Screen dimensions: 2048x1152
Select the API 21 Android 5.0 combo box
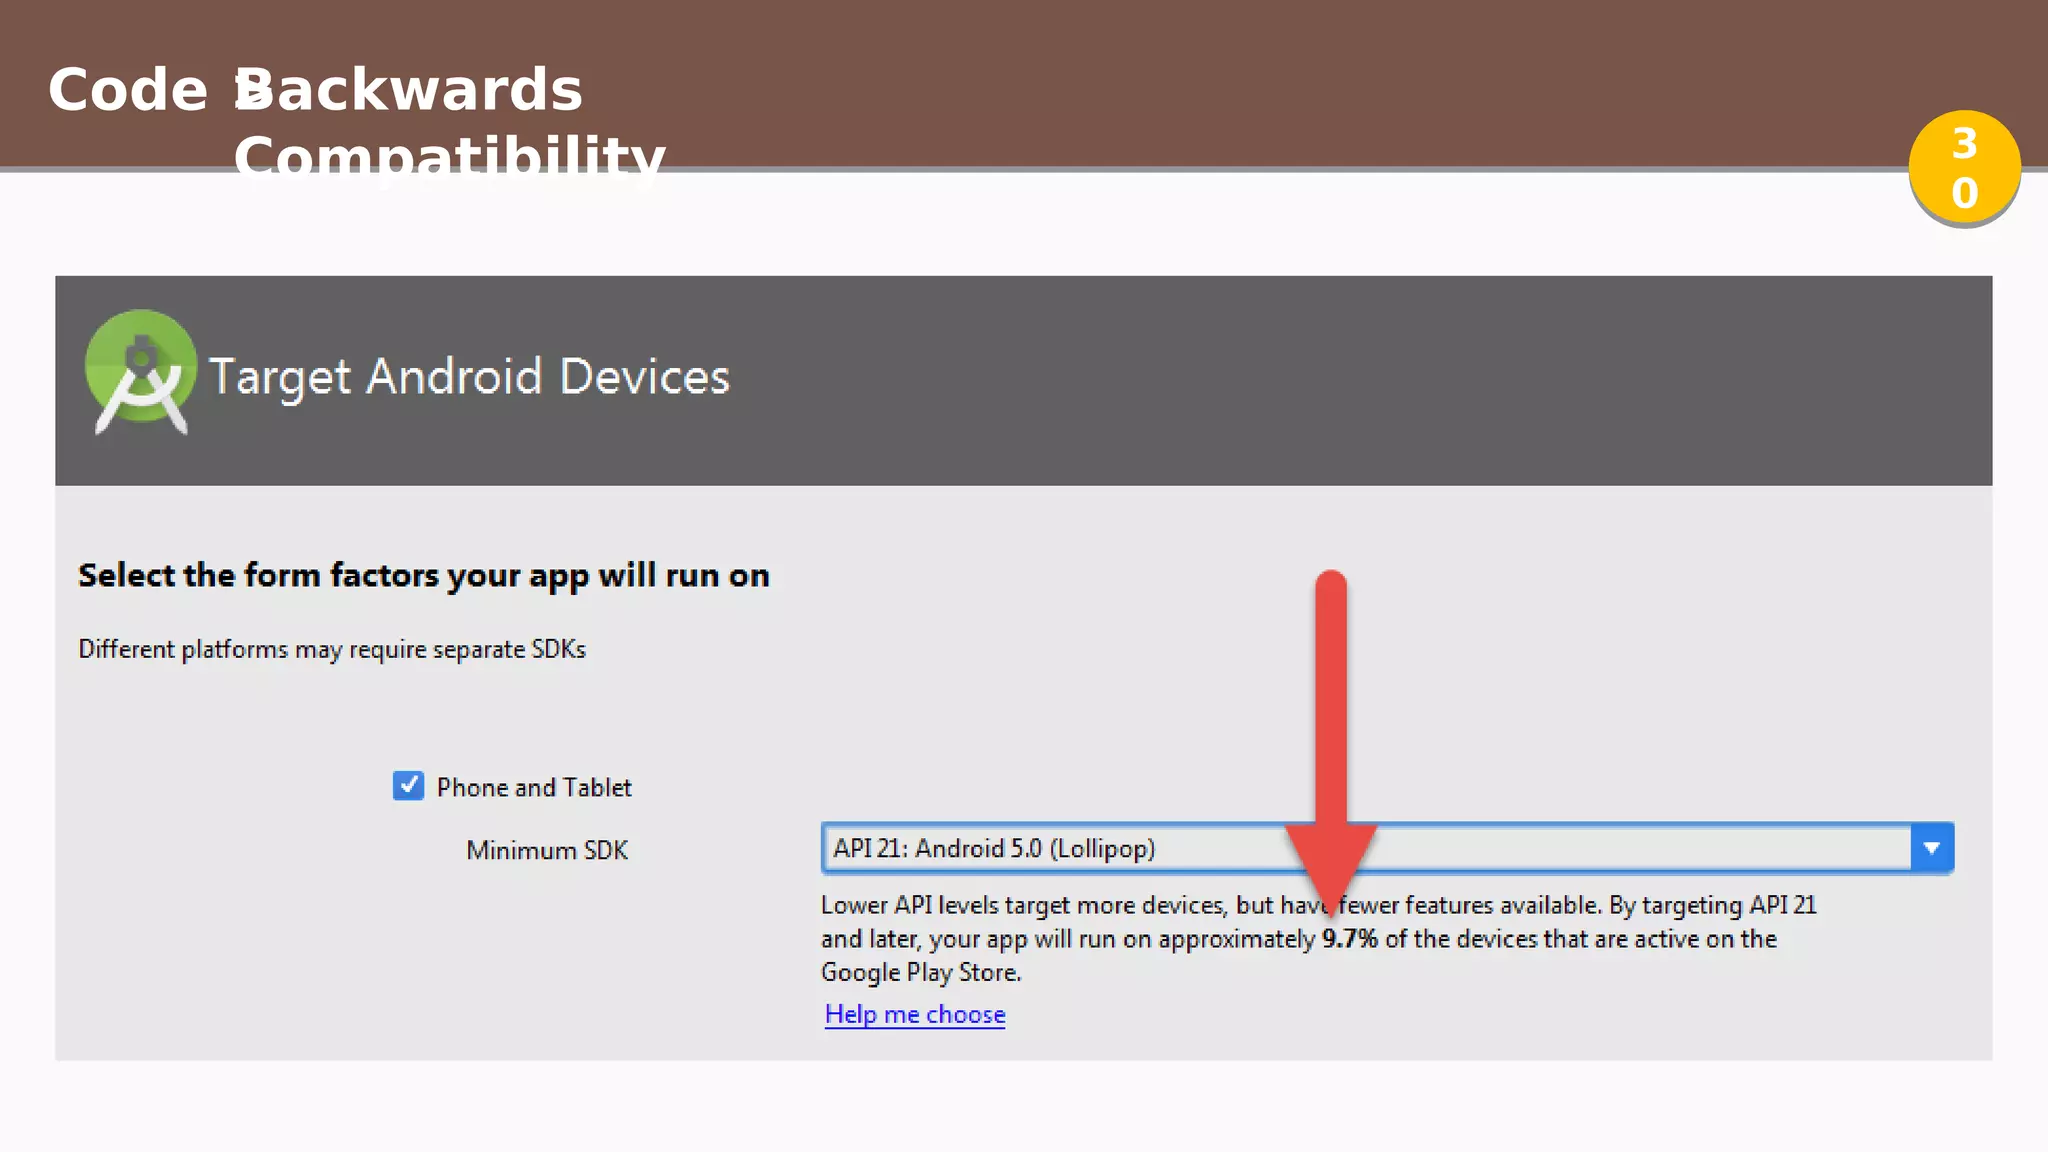point(1060,848)
